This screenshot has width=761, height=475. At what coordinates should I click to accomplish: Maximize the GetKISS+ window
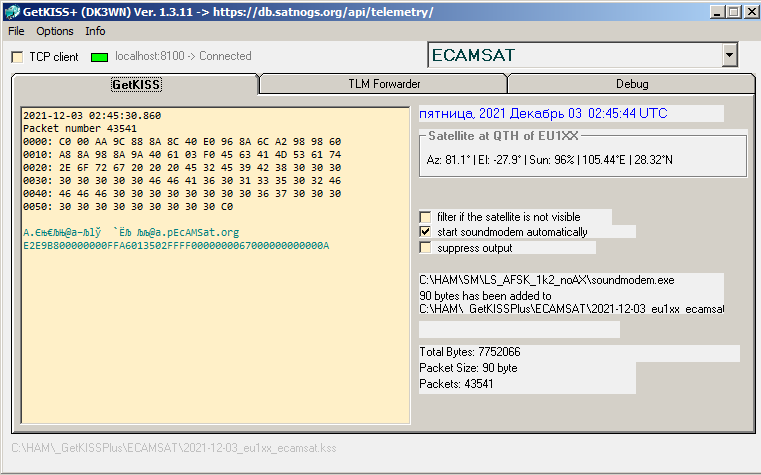(733, 12)
